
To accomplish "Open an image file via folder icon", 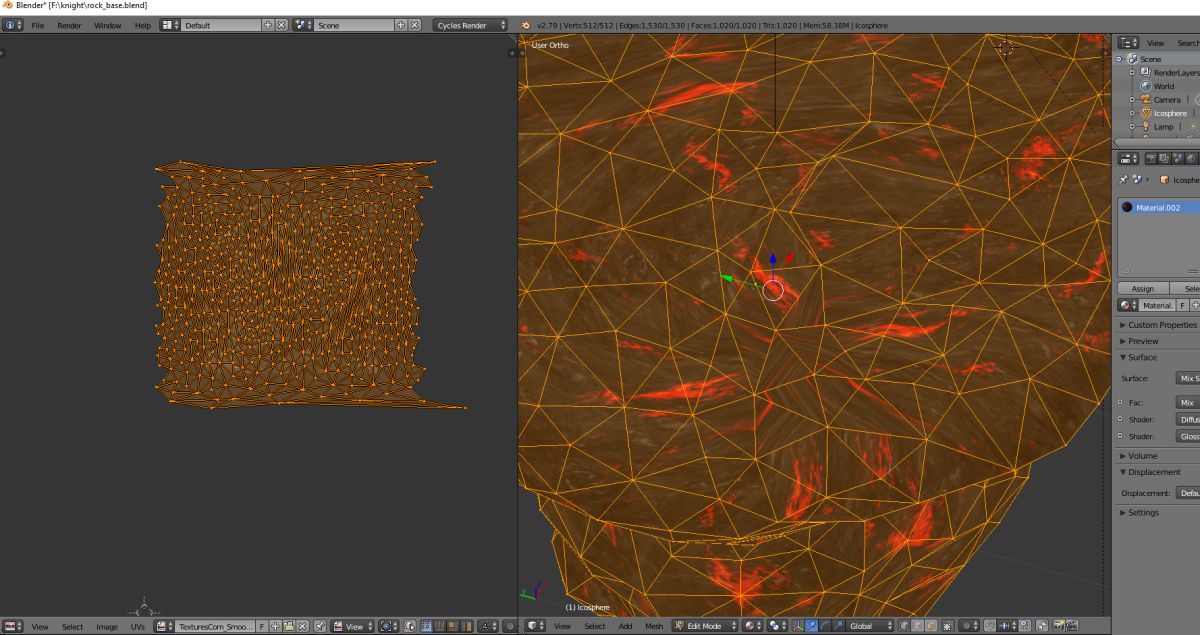I will coord(288,626).
